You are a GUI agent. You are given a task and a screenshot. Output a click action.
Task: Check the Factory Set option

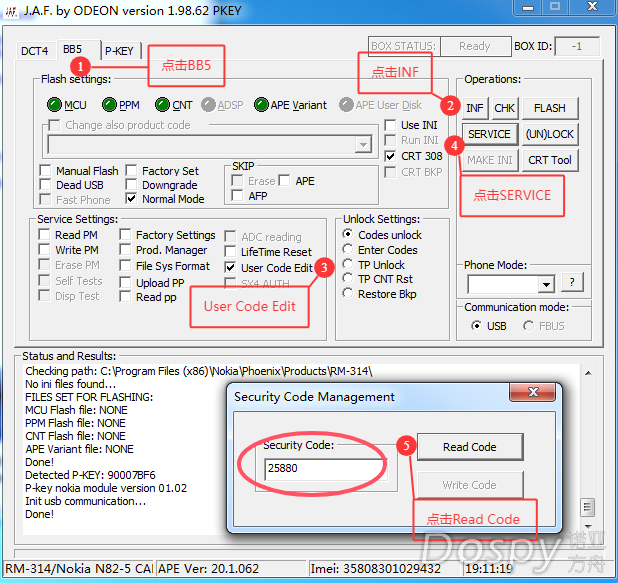pos(131,171)
